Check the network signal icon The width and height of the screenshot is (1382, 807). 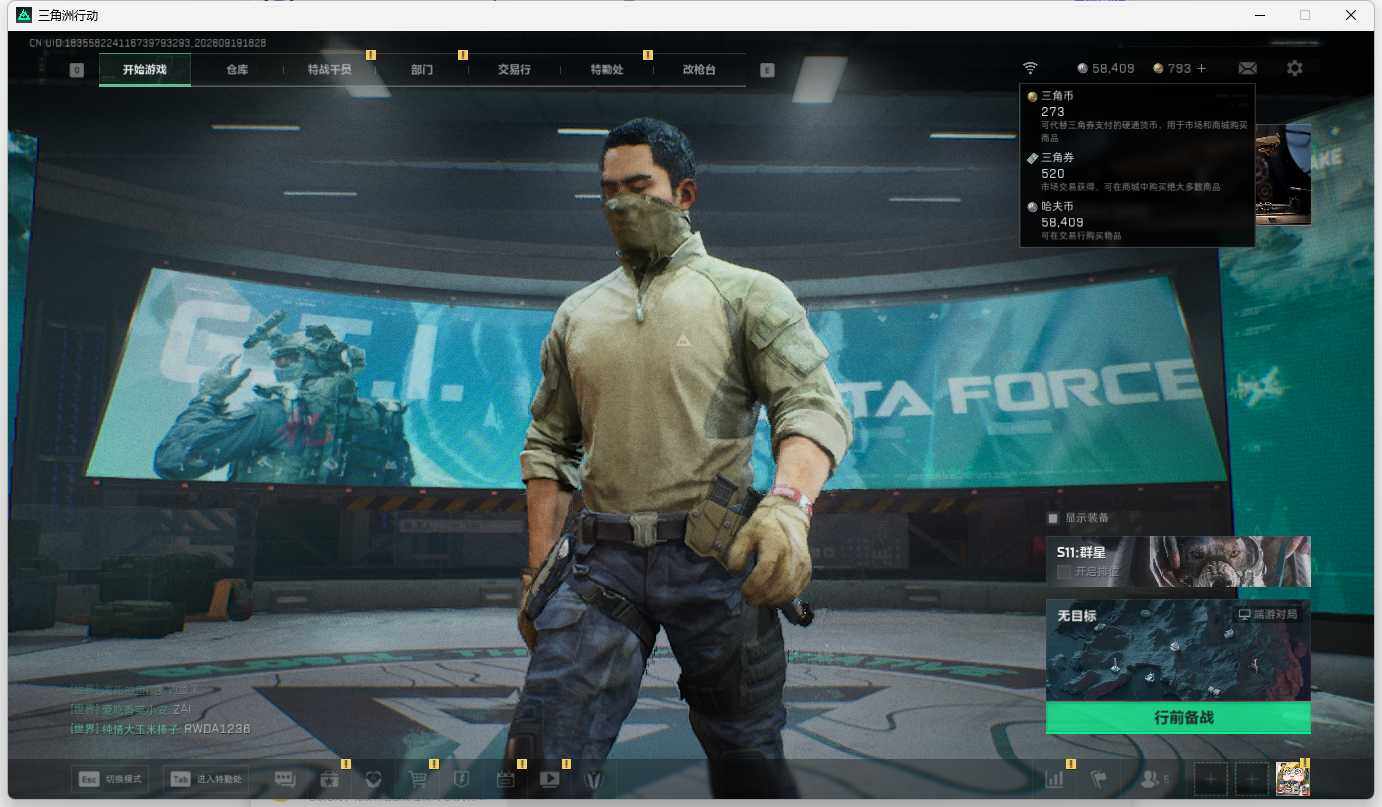click(1030, 68)
